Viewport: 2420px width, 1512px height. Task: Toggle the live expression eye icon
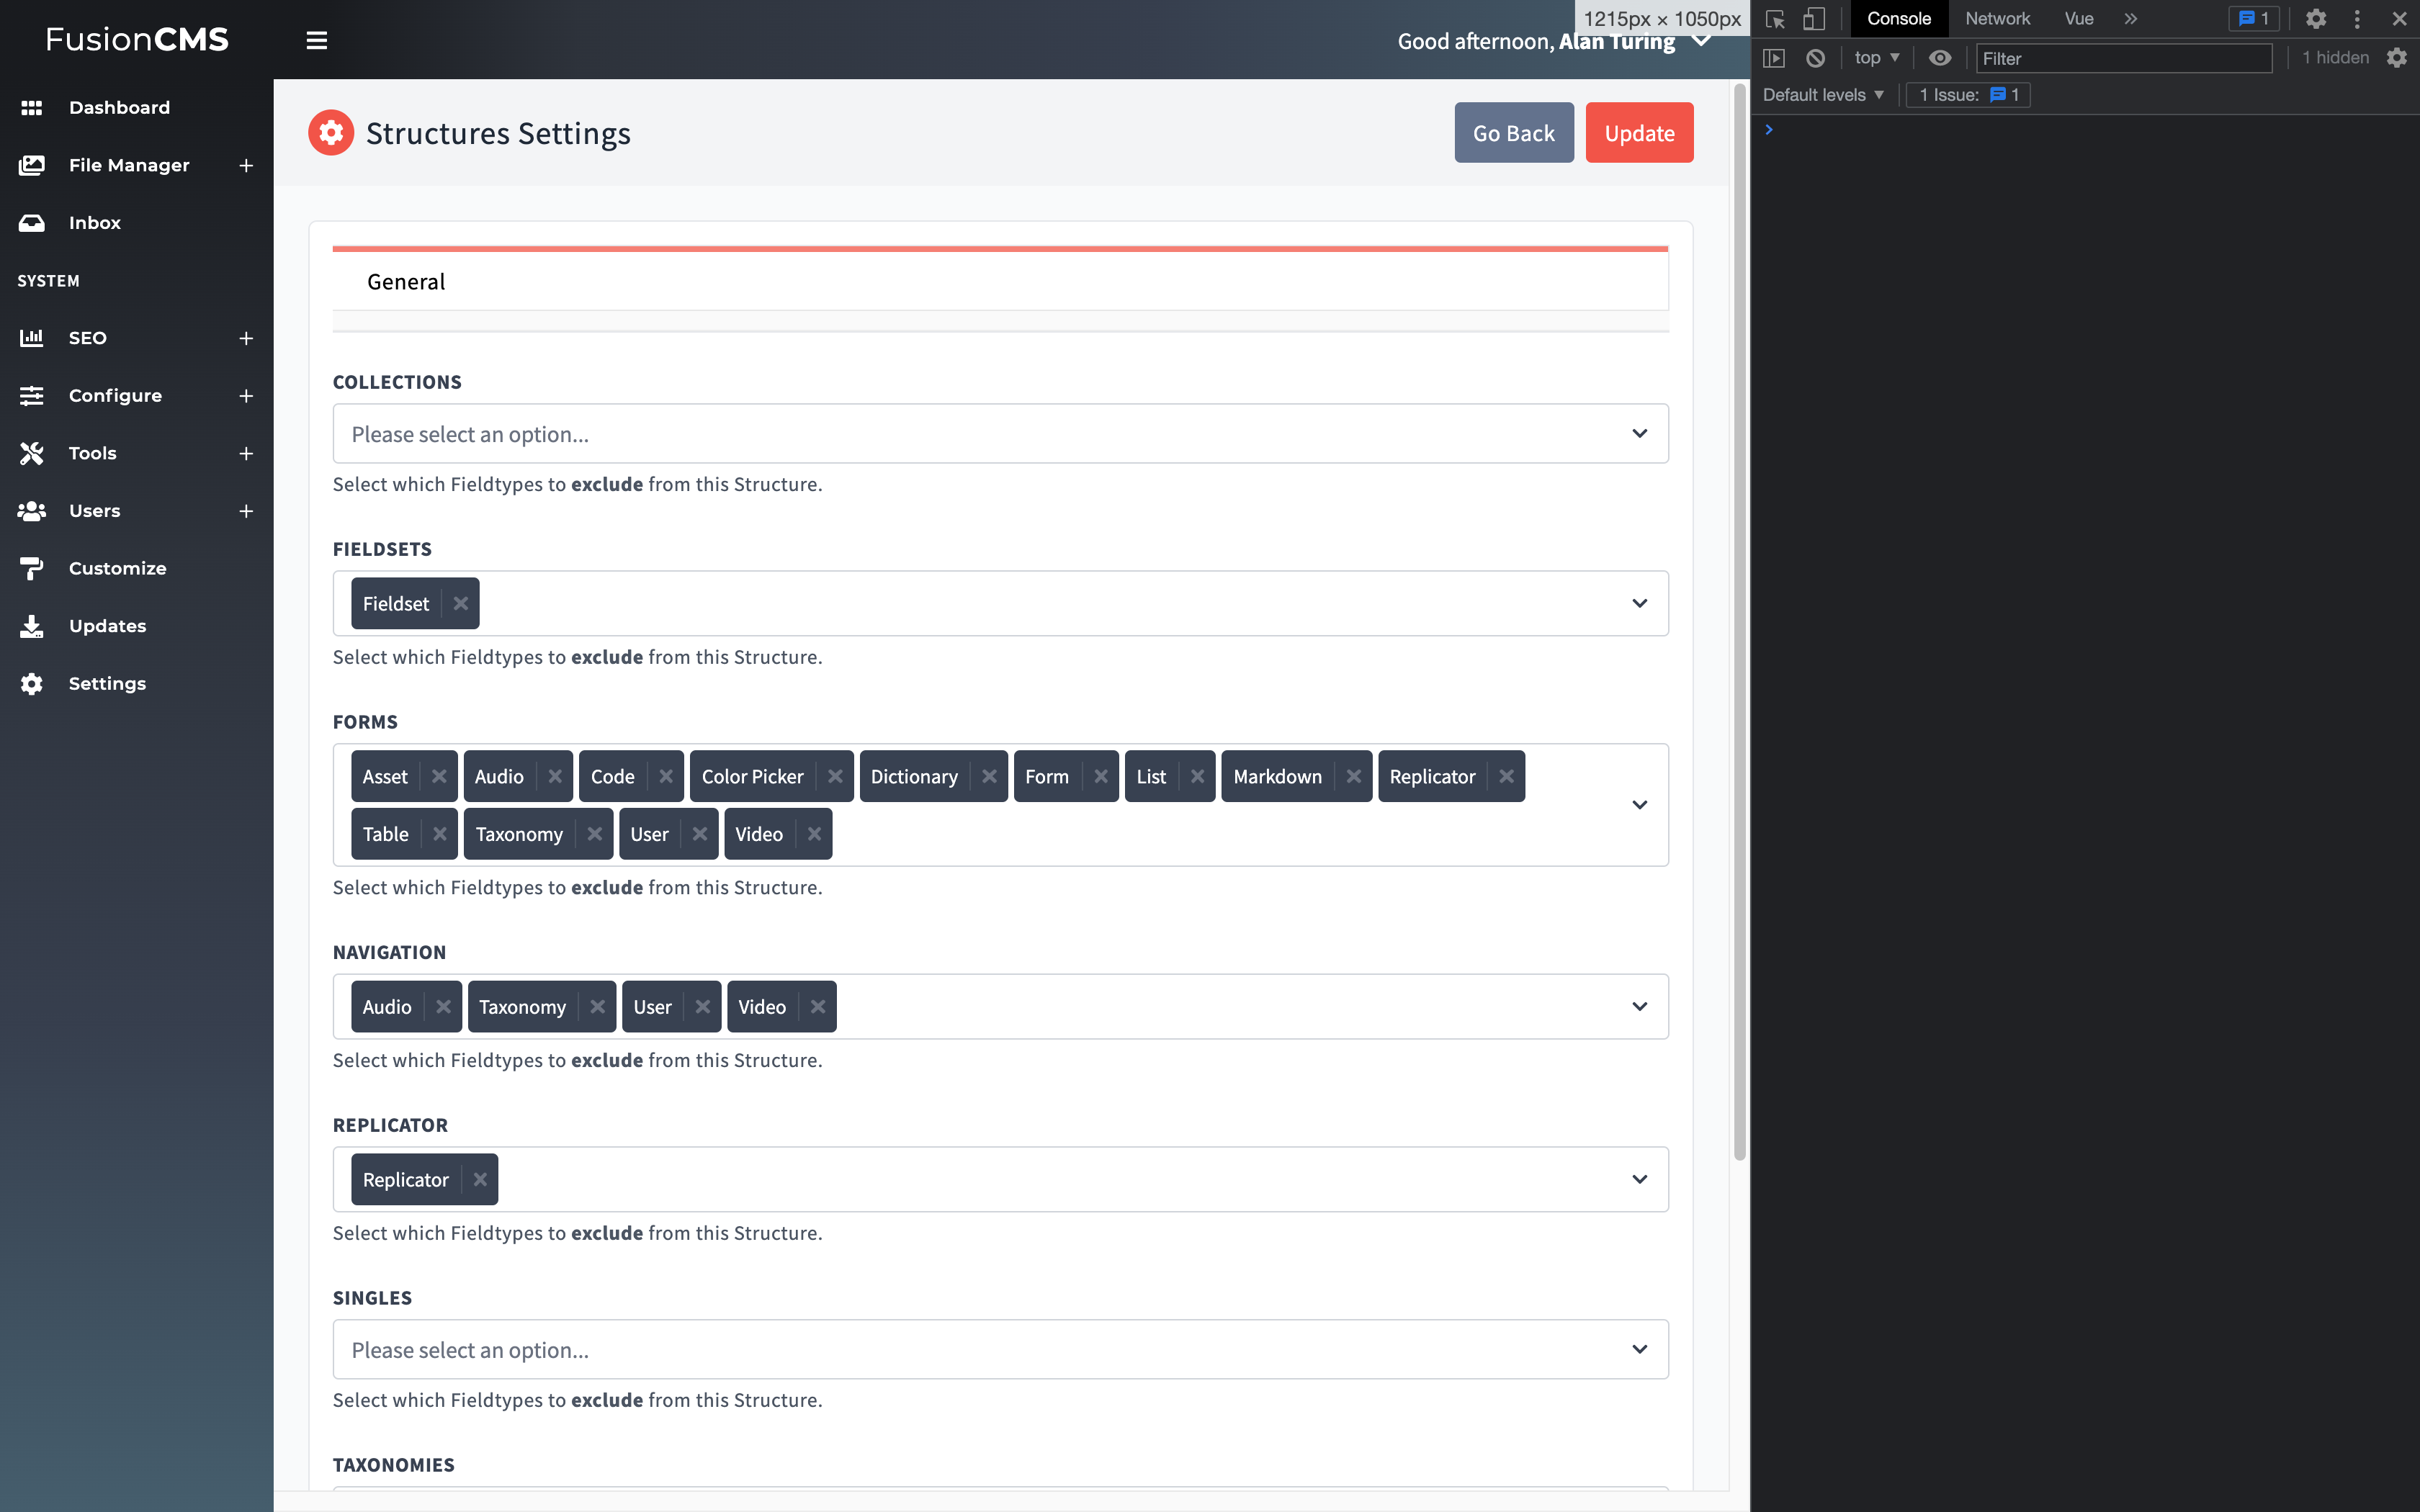coord(1940,58)
